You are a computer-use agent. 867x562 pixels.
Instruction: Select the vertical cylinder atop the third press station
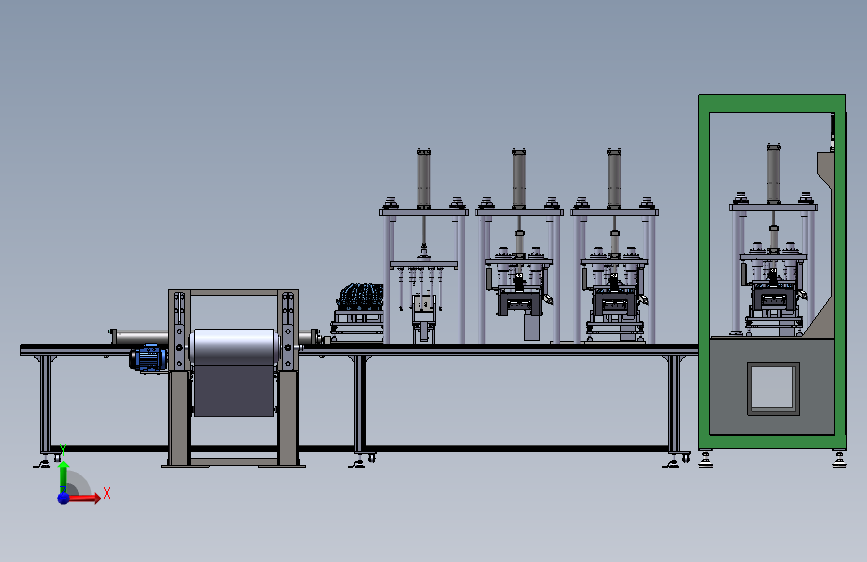tap(614, 179)
